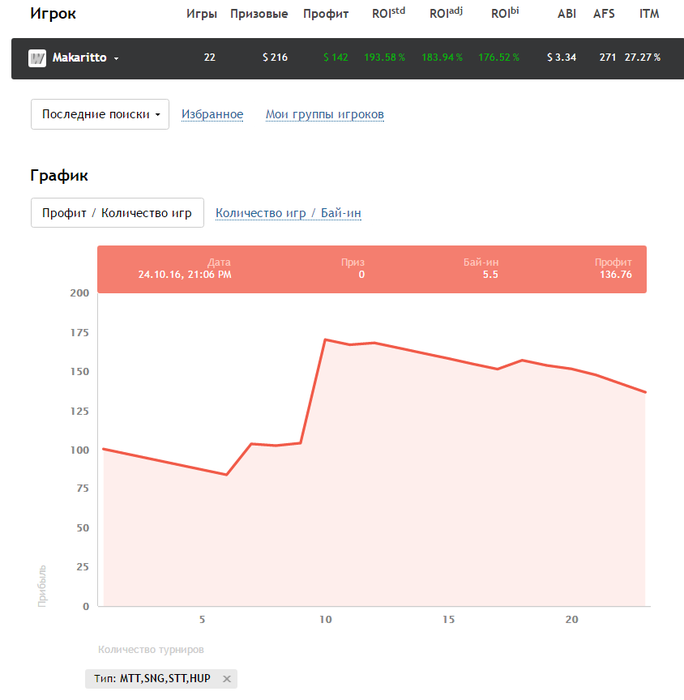Expand the Makaritto player dropdown arrow
The image size is (684, 700).
pyautogui.click(x=116, y=59)
